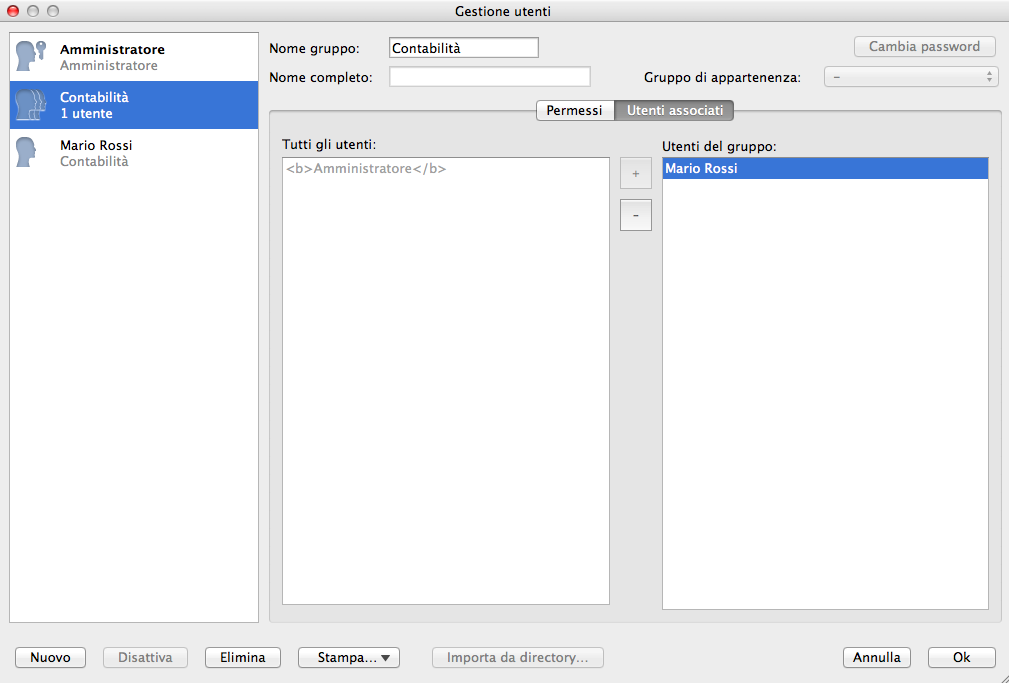
Task: Switch to the Permessi tab
Action: pyautogui.click(x=574, y=111)
